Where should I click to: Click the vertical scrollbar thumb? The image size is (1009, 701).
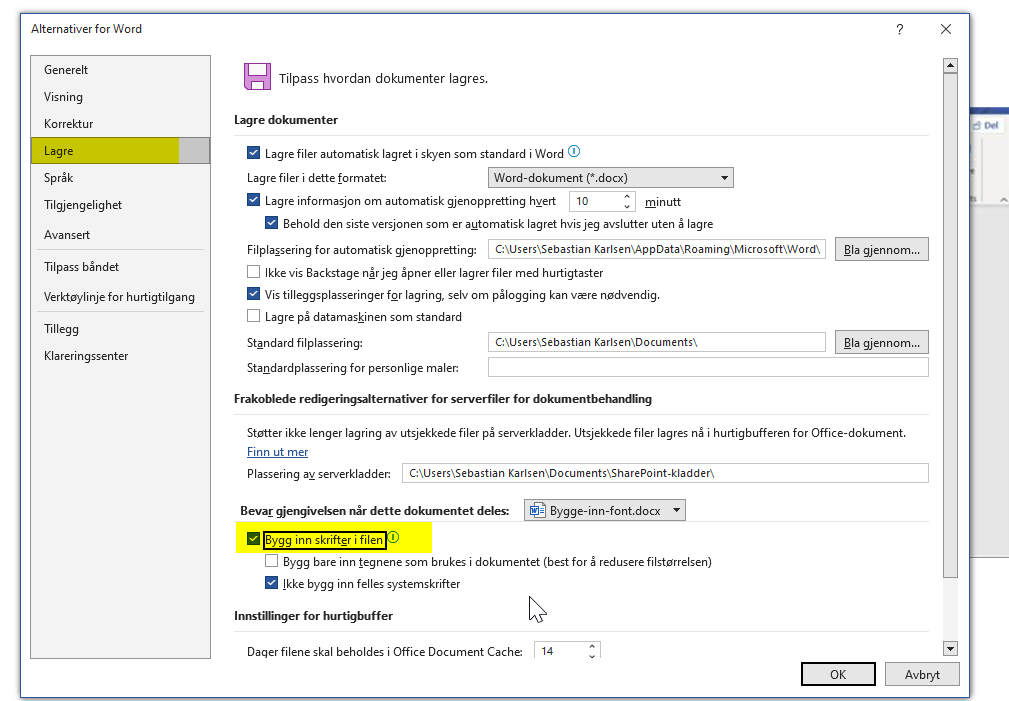(x=950, y=325)
